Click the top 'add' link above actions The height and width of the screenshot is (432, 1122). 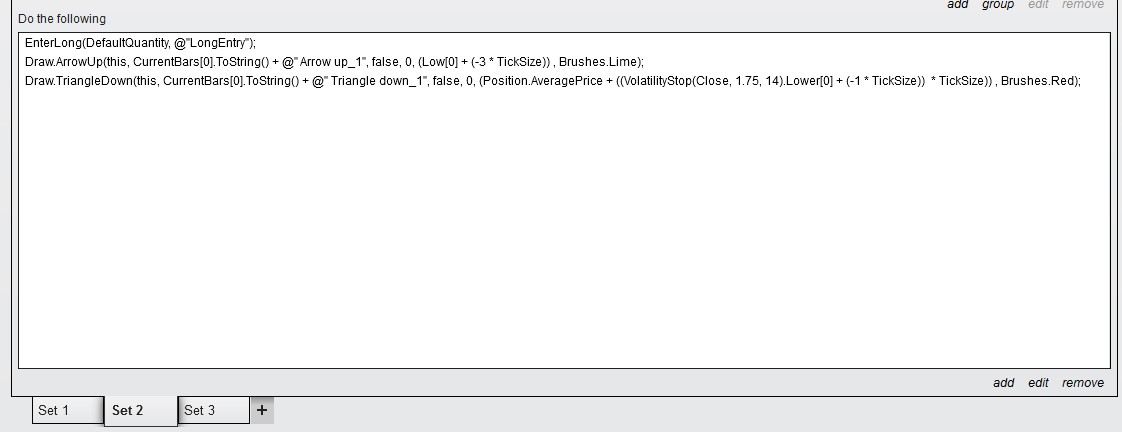[957, 5]
